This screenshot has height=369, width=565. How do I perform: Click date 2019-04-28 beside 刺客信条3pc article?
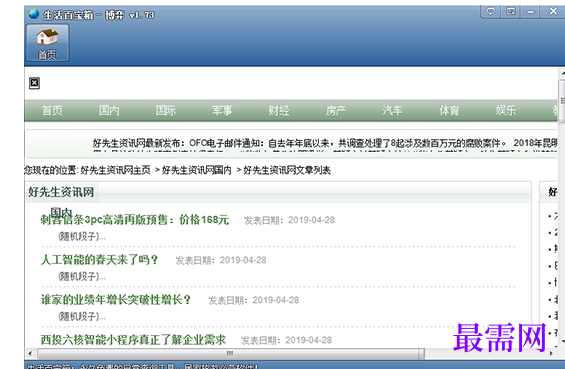pyautogui.click(x=312, y=220)
